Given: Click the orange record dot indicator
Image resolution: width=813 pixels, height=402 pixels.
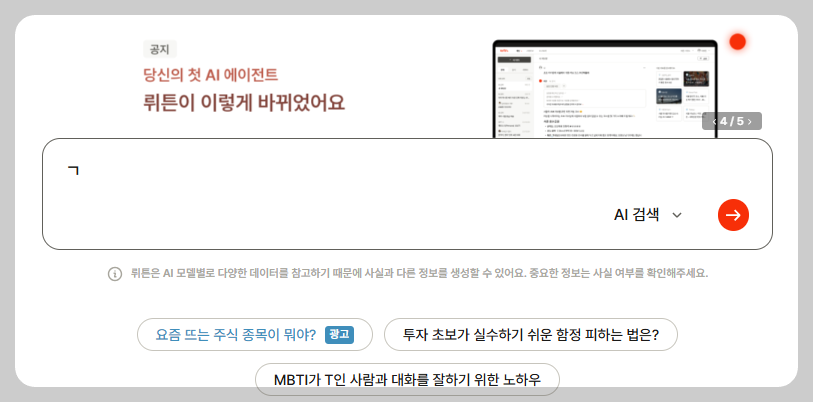Looking at the screenshot, I should [x=737, y=42].
